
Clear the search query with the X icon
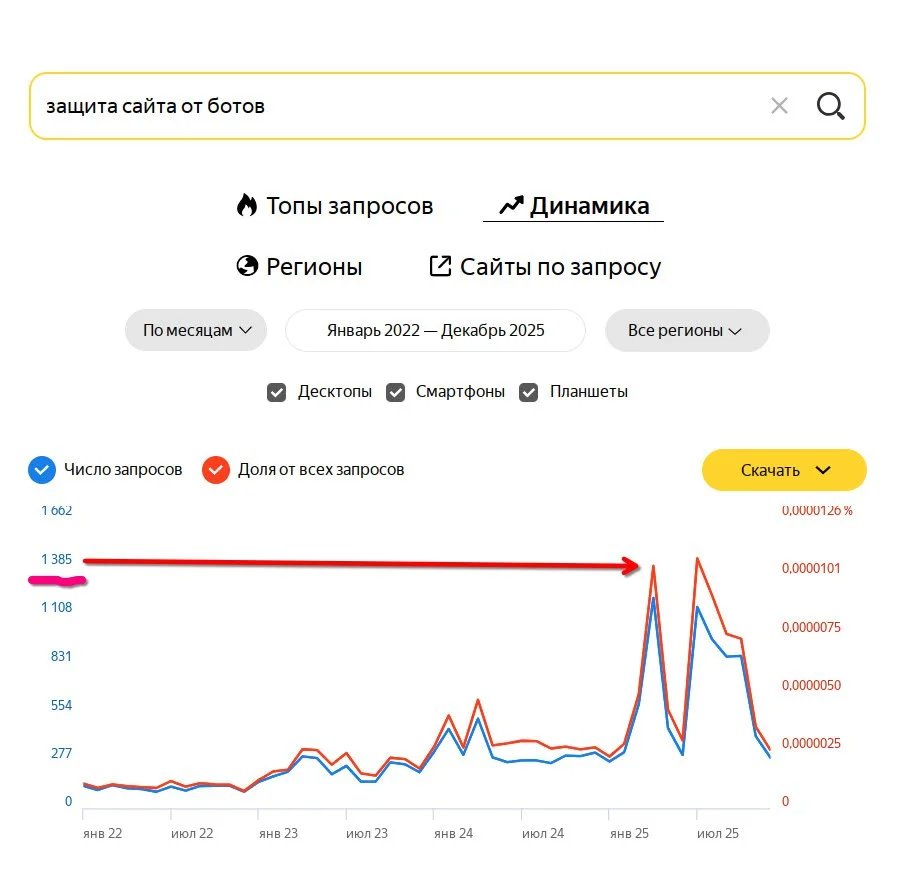pos(779,105)
